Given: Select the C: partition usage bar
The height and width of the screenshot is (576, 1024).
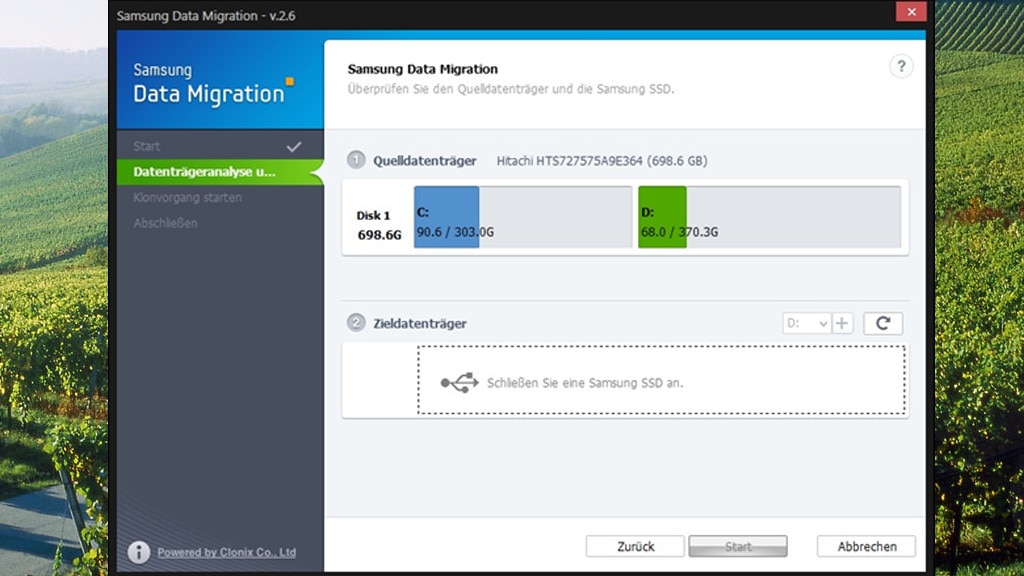Looking at the screenshot, I should click(523, 217).
